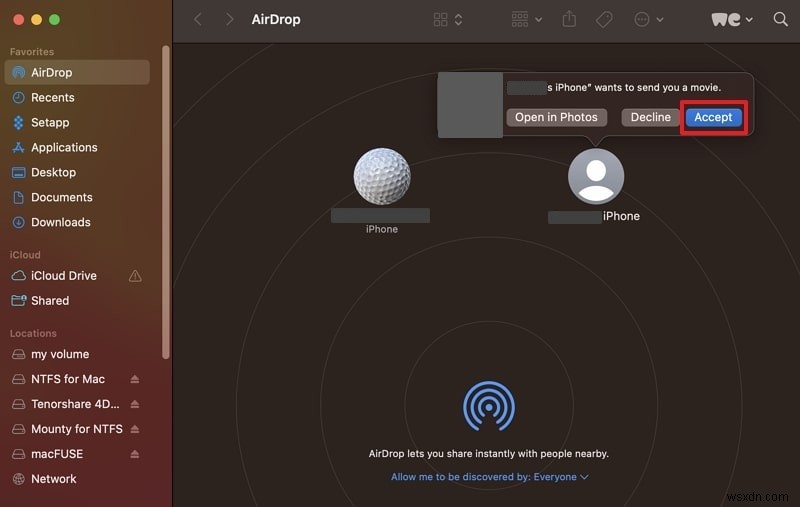Decline the AirDrop transfer request
Screen dimensions: 800x507
click(x=651, y=117)
